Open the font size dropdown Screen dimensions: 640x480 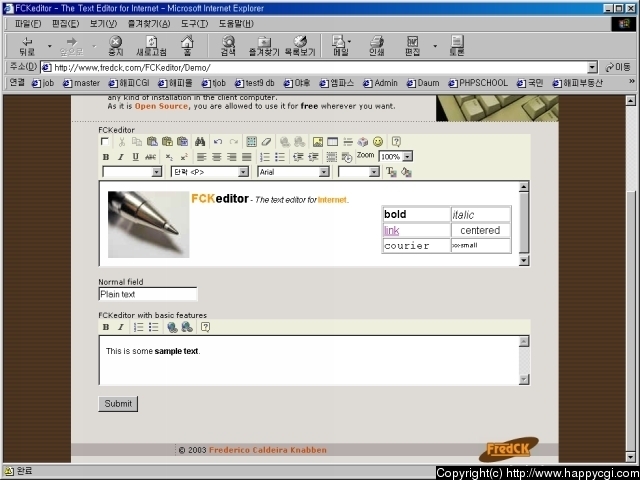point(374,172)
